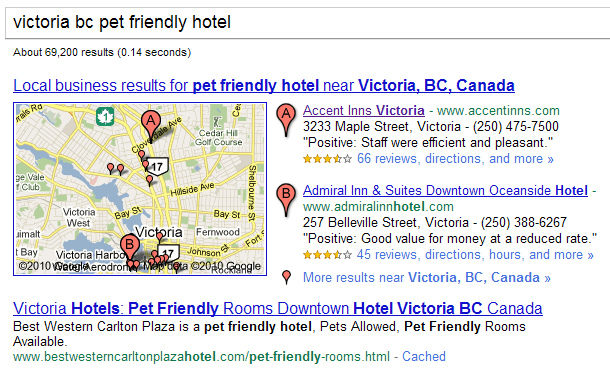Click Highway 17 shield near Cloverdale Ave

pyautogui.click(x=157, y=166)
